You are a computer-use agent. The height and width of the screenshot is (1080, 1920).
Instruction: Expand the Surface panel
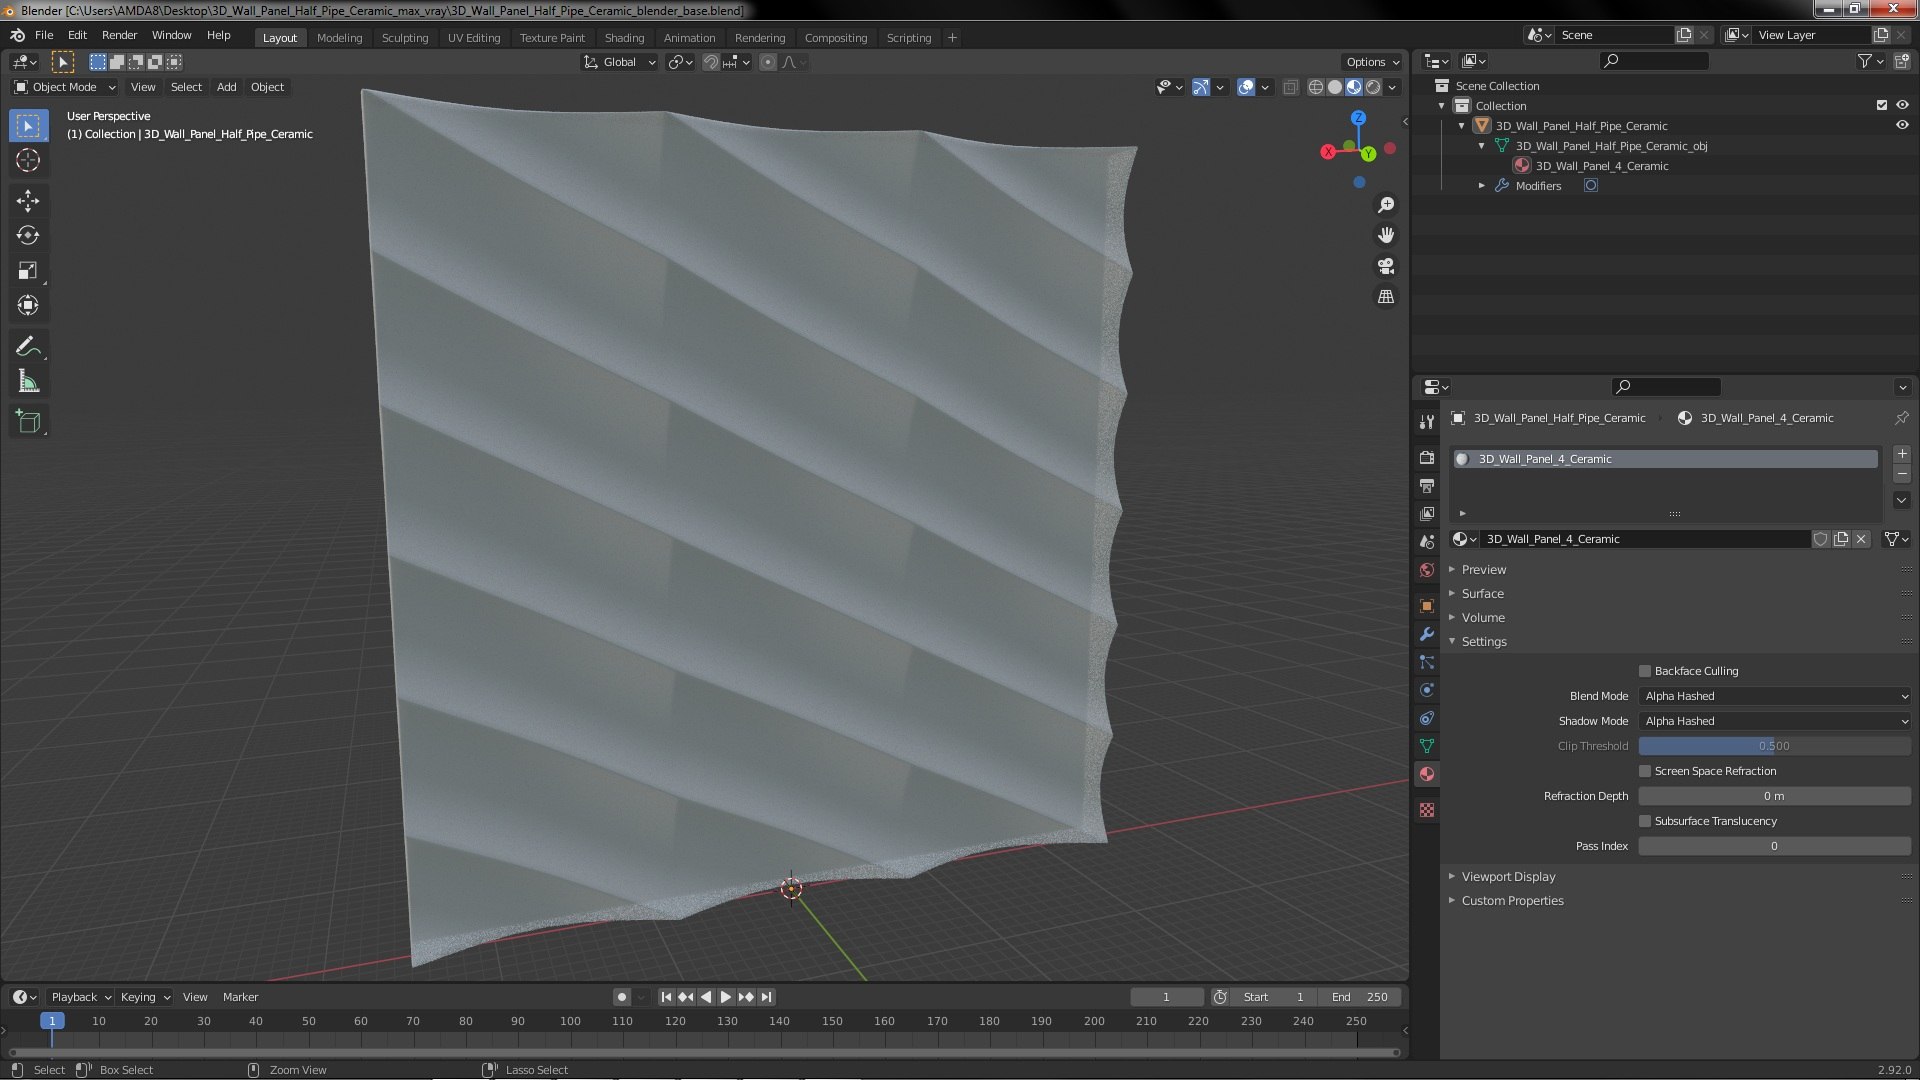1483,593
